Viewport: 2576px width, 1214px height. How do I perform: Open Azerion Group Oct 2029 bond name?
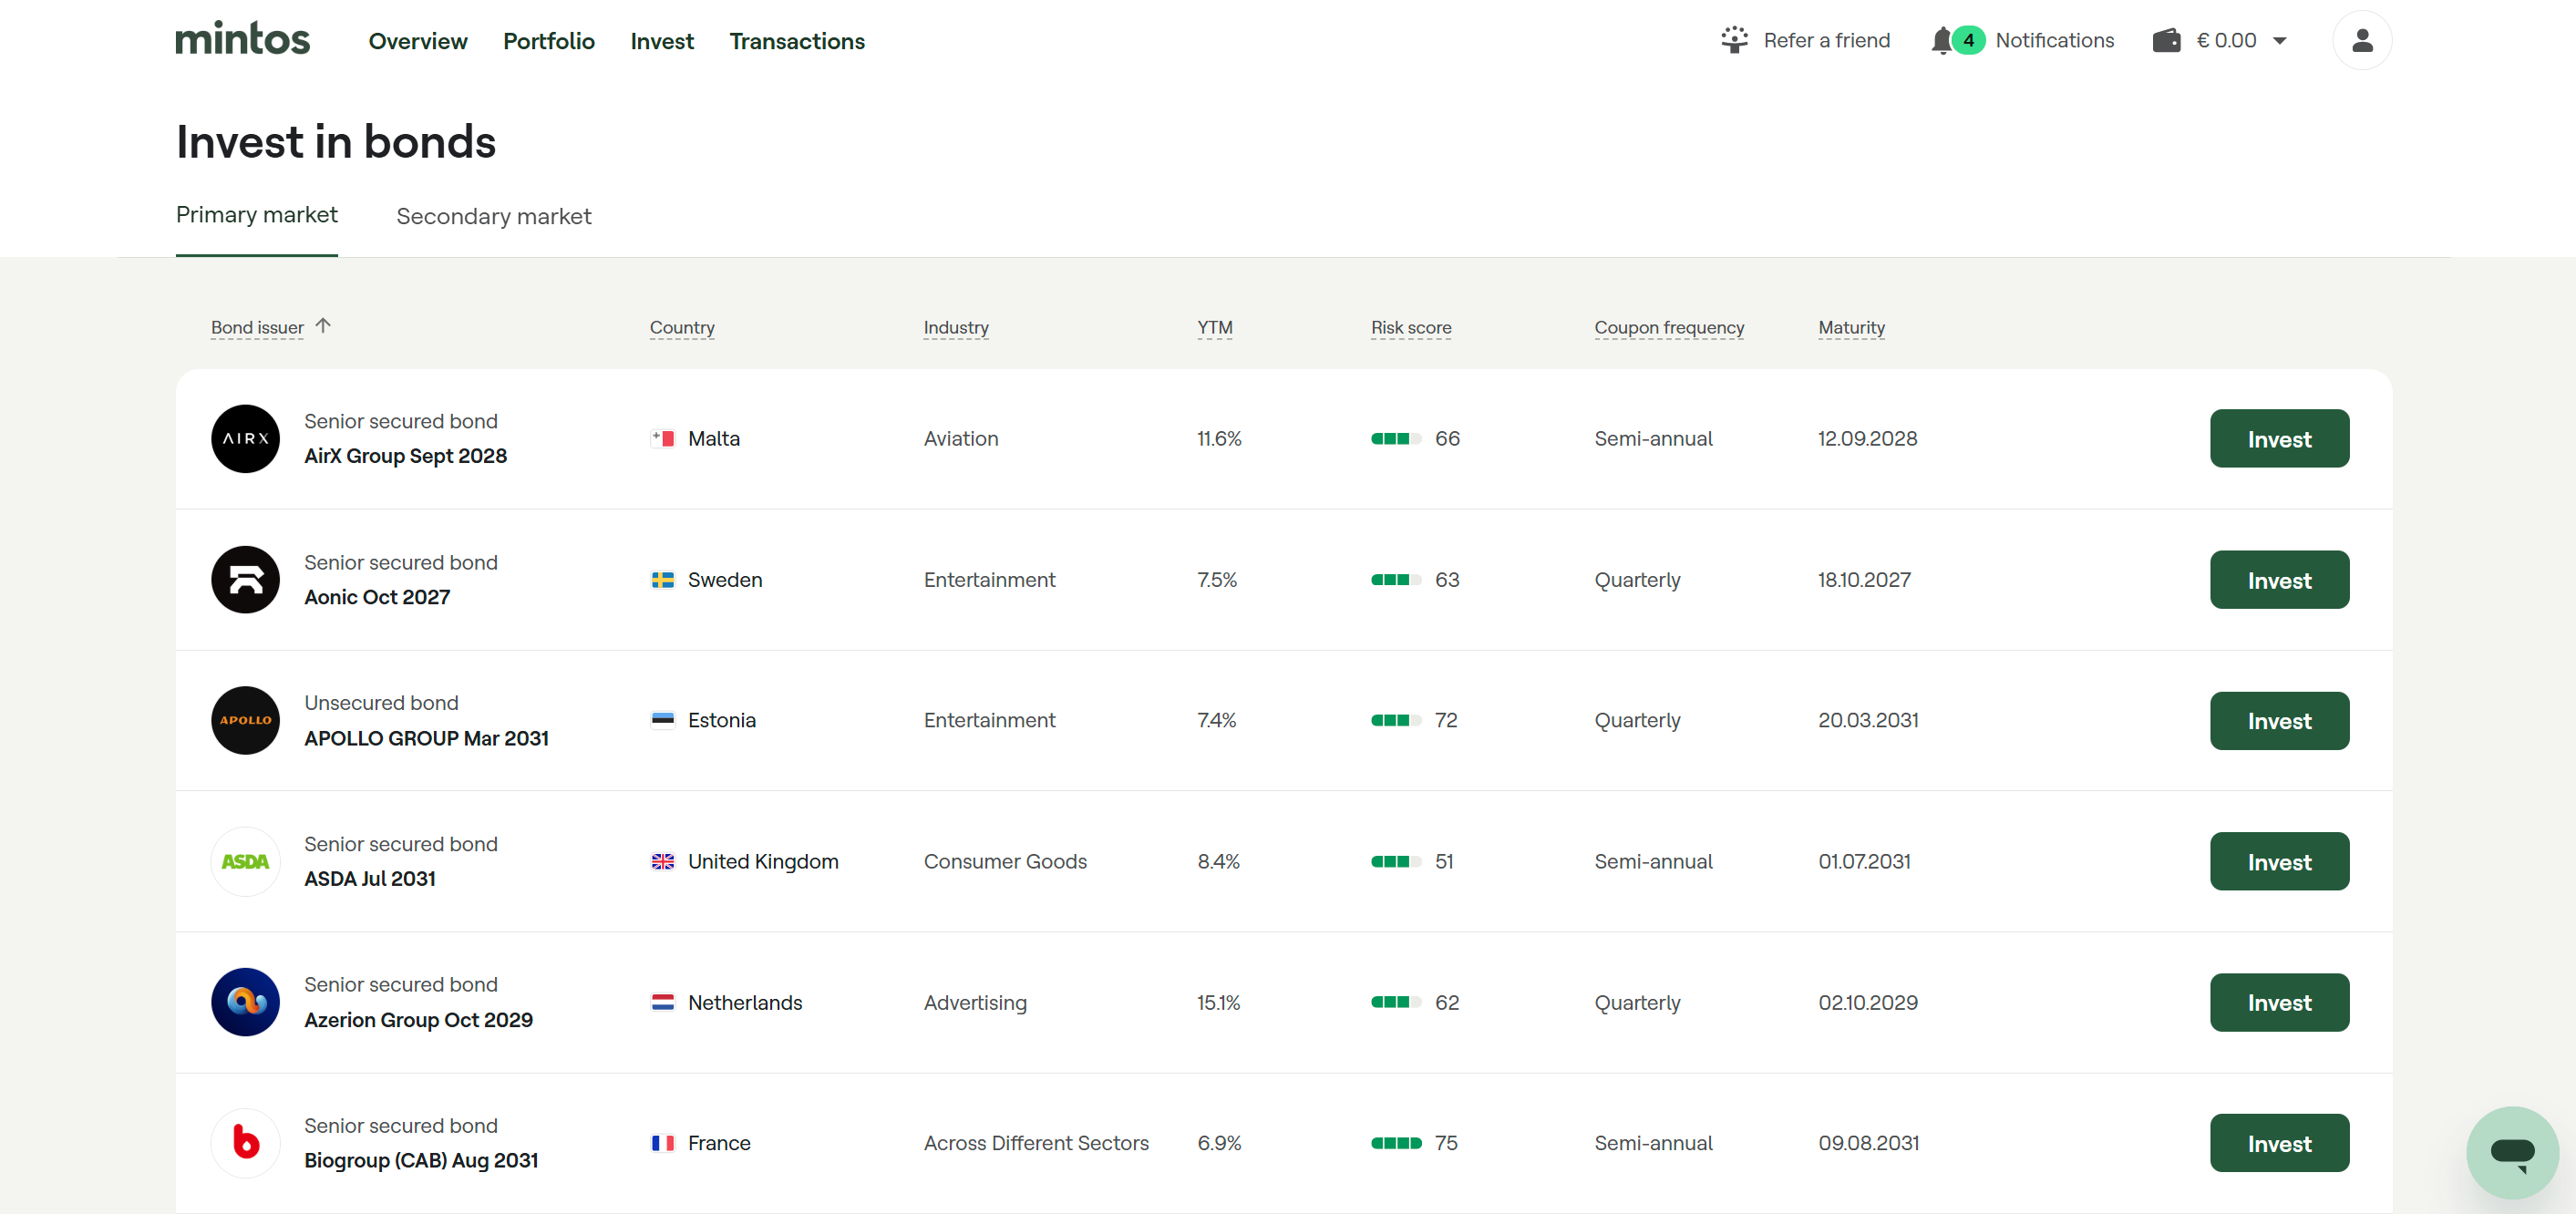[418, 1020]
